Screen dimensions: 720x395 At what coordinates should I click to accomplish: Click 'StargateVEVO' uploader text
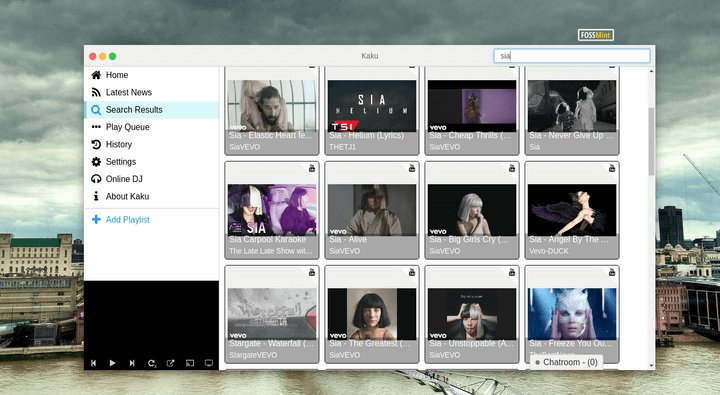click(x=253, y=355)
